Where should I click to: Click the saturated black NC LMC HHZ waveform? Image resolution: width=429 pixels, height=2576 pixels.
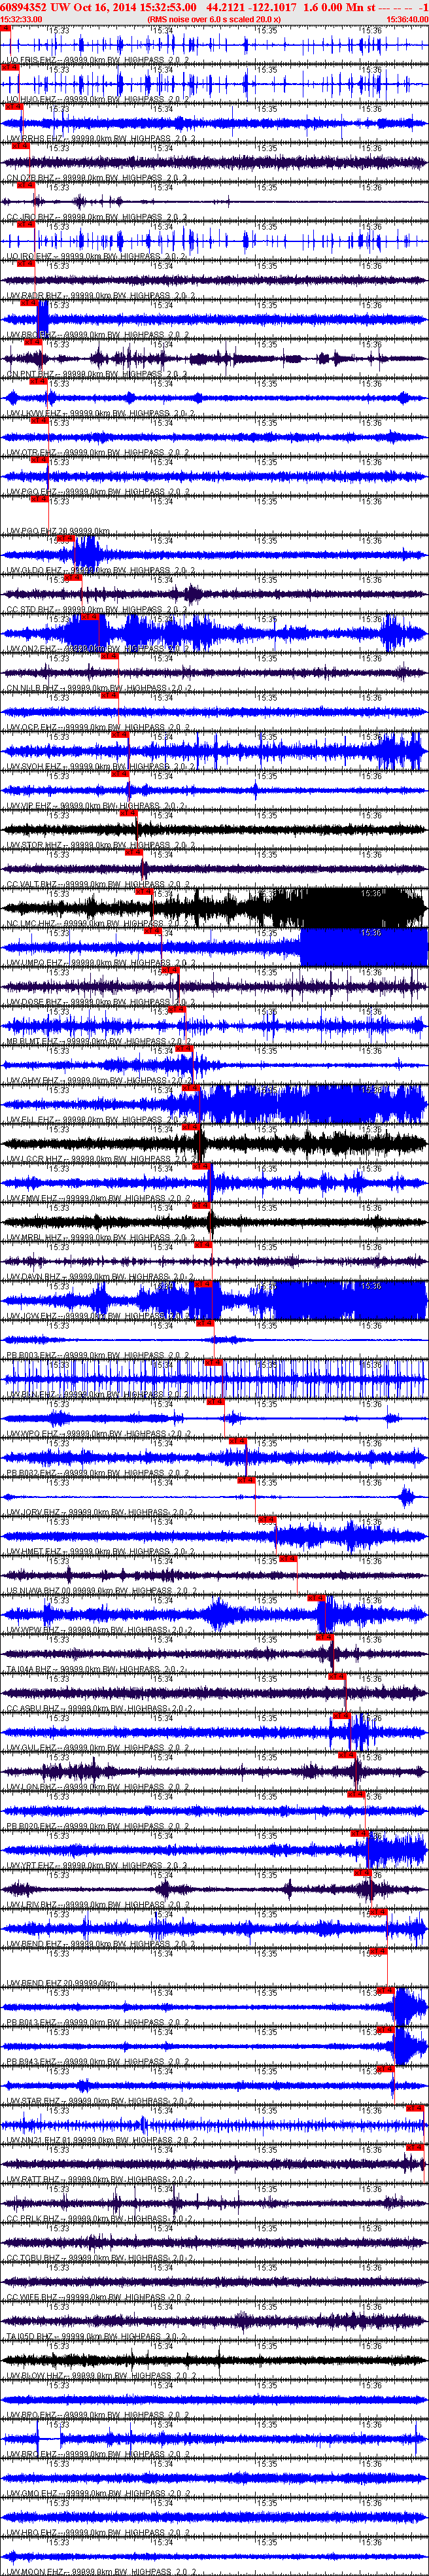click(x=214, y=906)
